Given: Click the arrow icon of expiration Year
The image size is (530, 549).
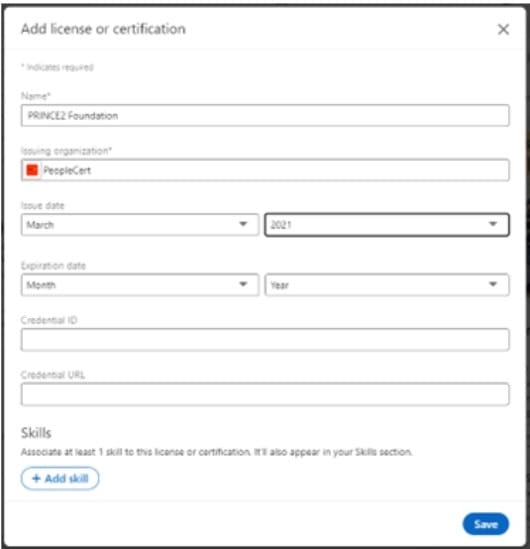Looking at the screenshot, I should coord(493,284).
